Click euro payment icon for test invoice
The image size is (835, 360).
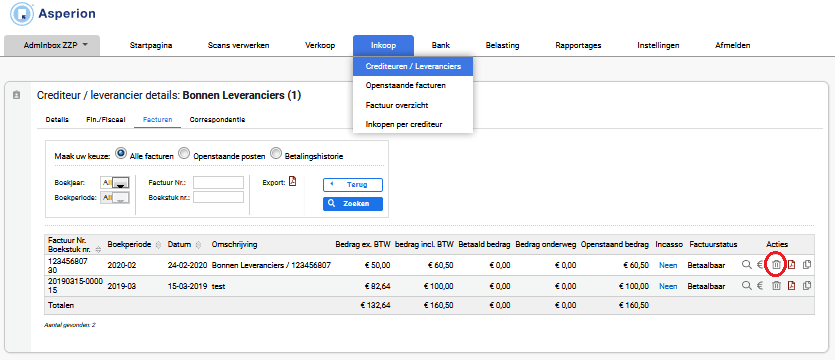(x=760, y=286)
